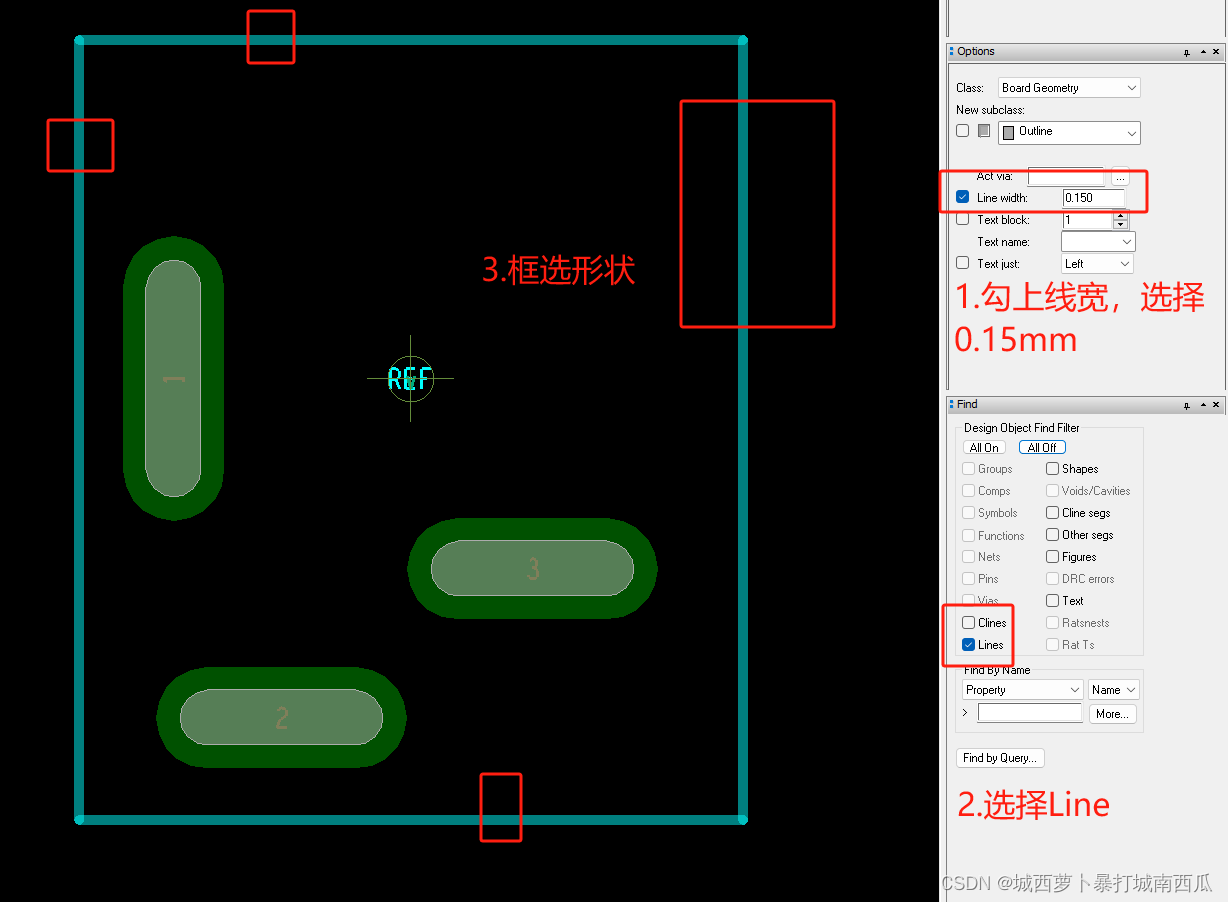Image resolution: width=1228 pixels, height=902 pixels.
Task: Open the Class Board Geometry dropdown
Action: pyautogui.click(x=1069, y=88)
